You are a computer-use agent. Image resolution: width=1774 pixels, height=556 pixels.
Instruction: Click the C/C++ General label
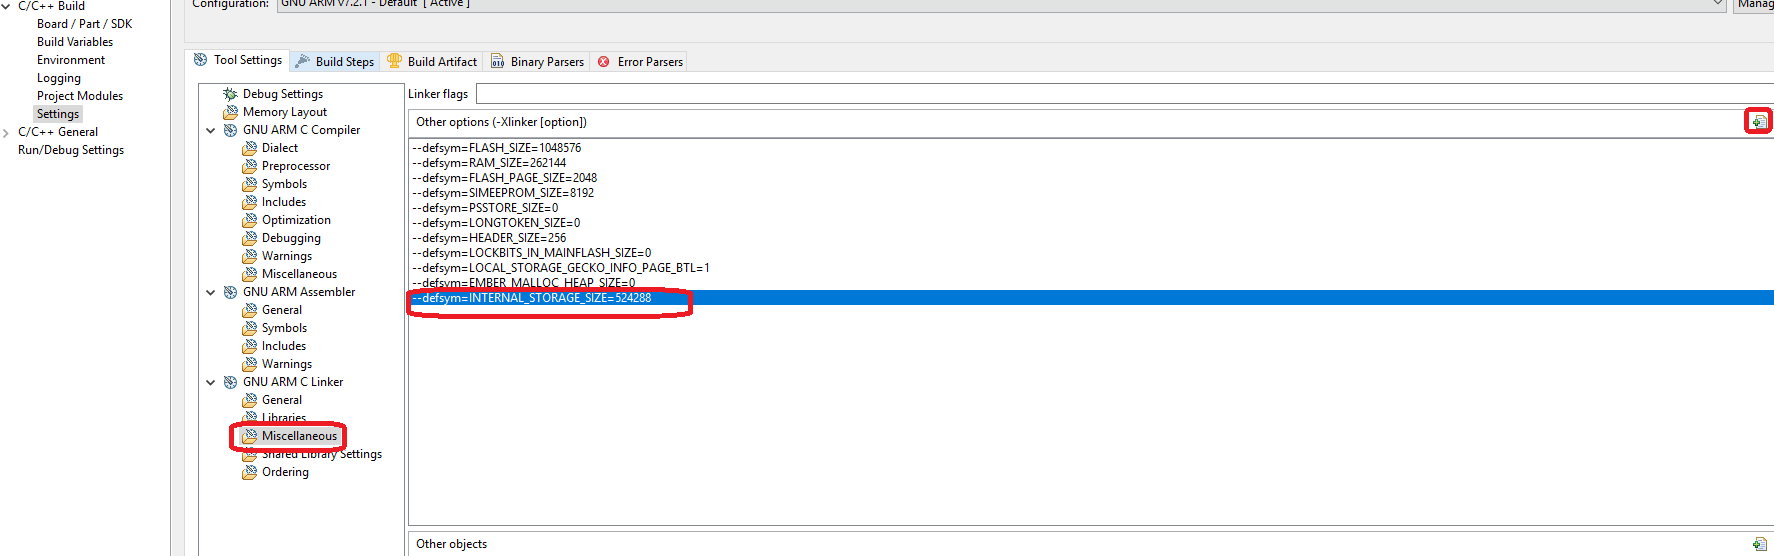58,132
